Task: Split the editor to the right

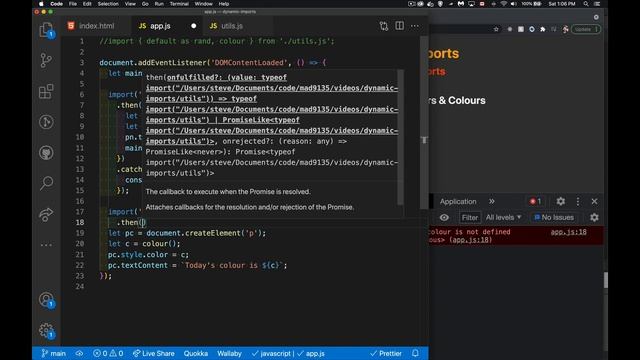Action: [400, 26]
